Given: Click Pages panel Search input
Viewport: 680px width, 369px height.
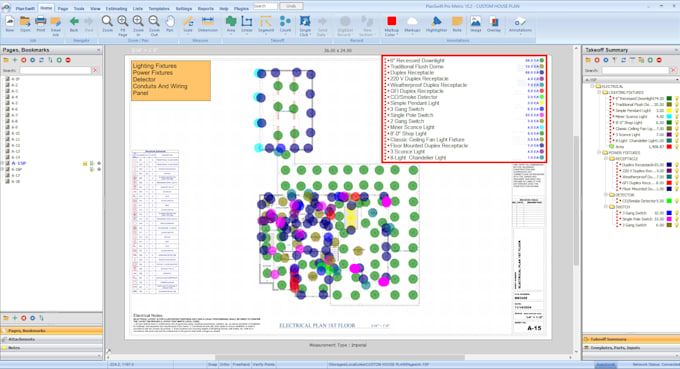Looking at the screenshot, I should [56, 70].
